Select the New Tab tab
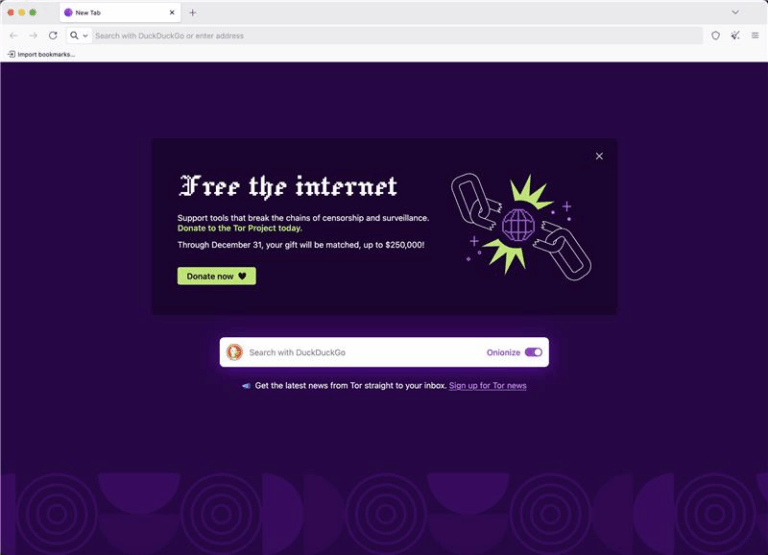 [120, 12]
